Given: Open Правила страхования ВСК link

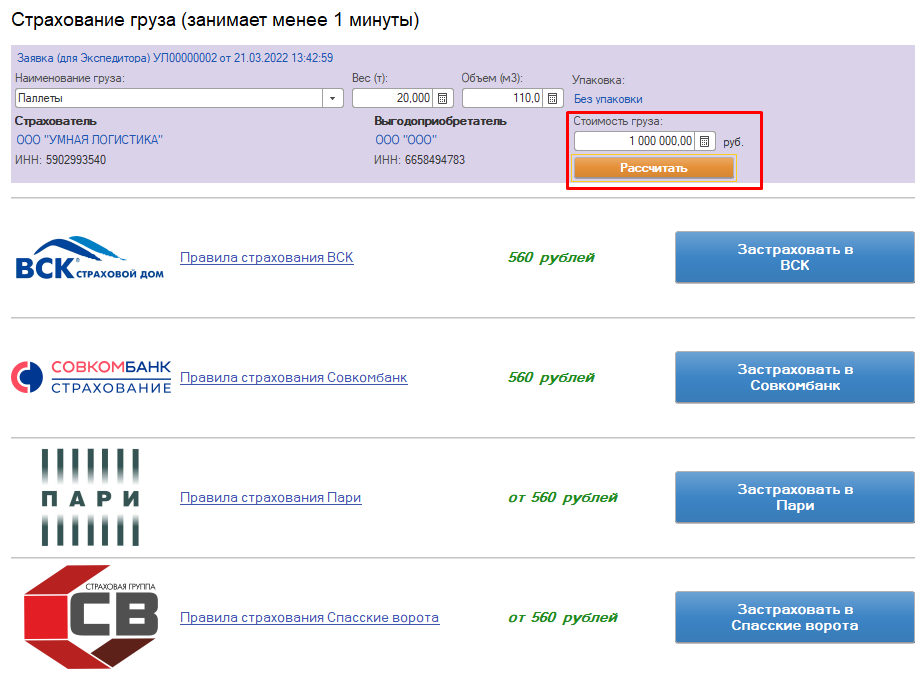Looking at the screenshot, I should click(267, 257).
